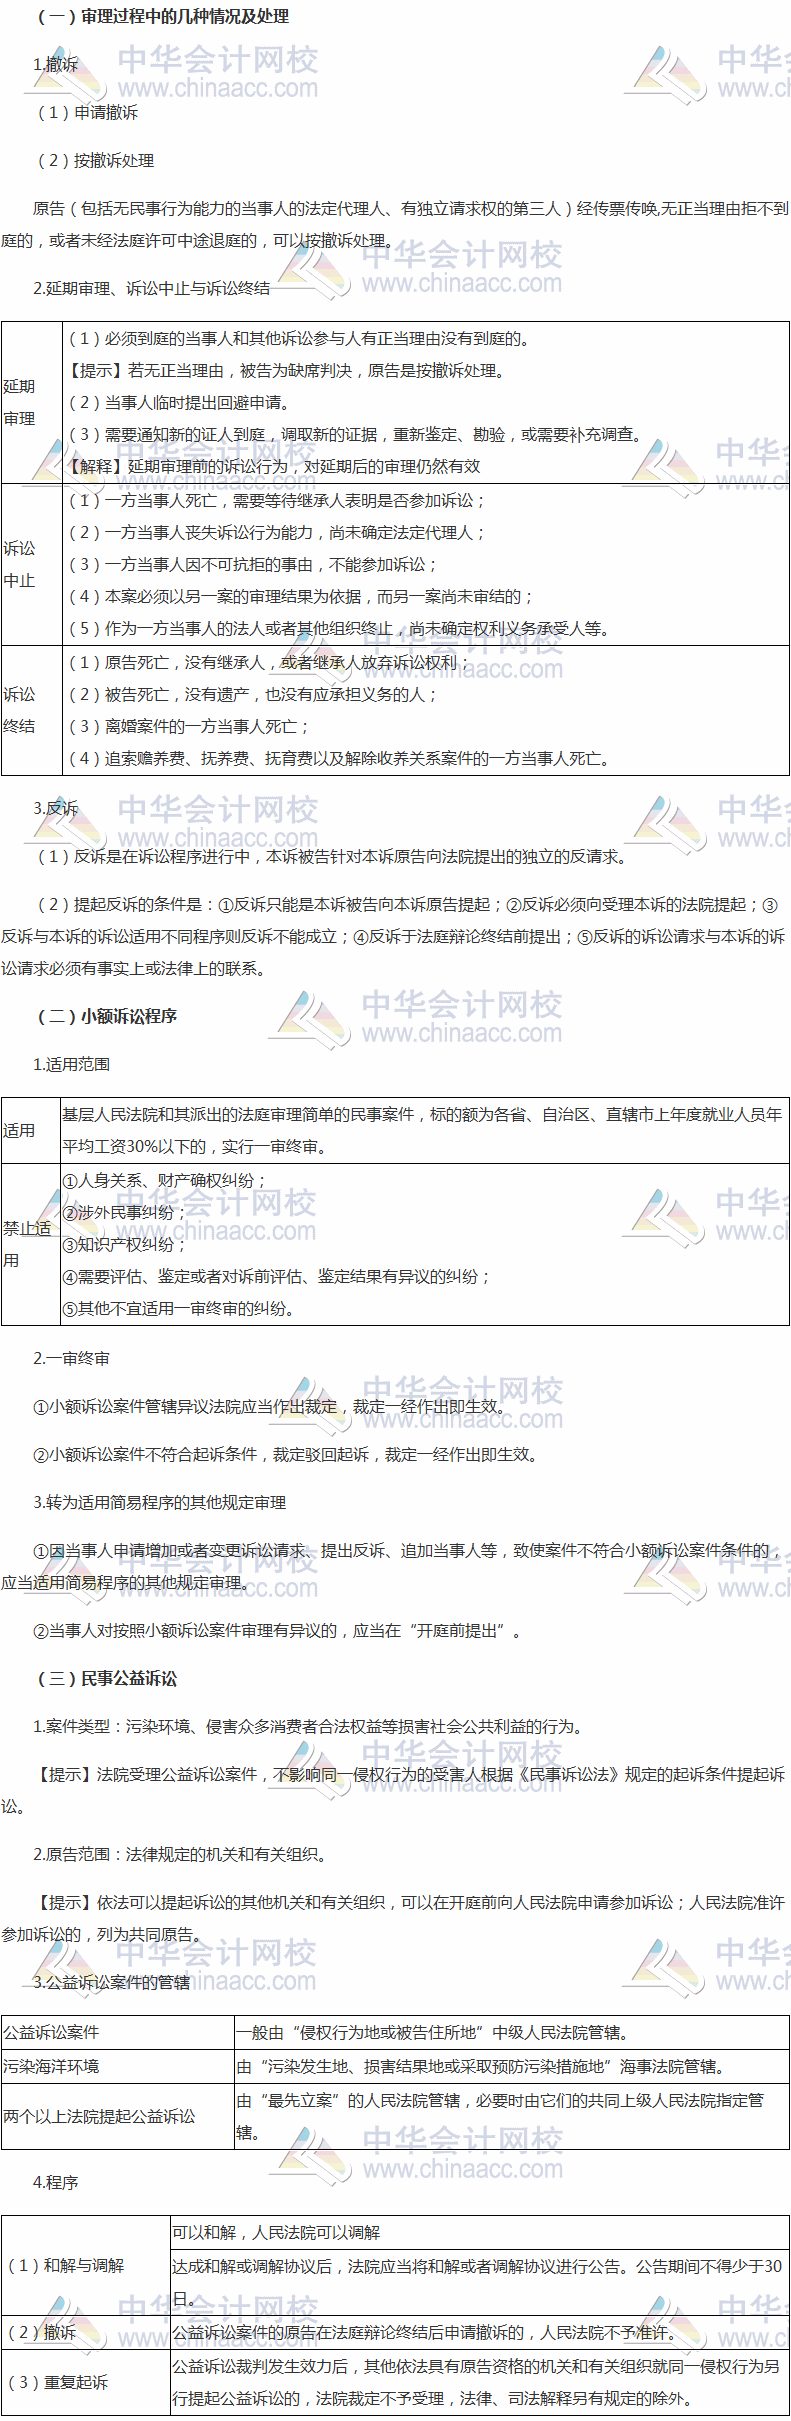This screenshot has width=791, height=2421.
Task: Click the line (1)申请撤诉
Action: [x=88, y=112]
